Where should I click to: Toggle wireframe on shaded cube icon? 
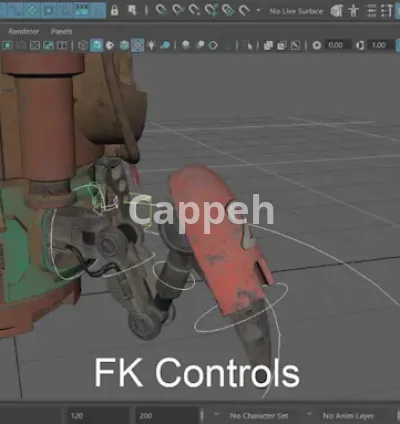pyautogui.click(x=124, y=45)
